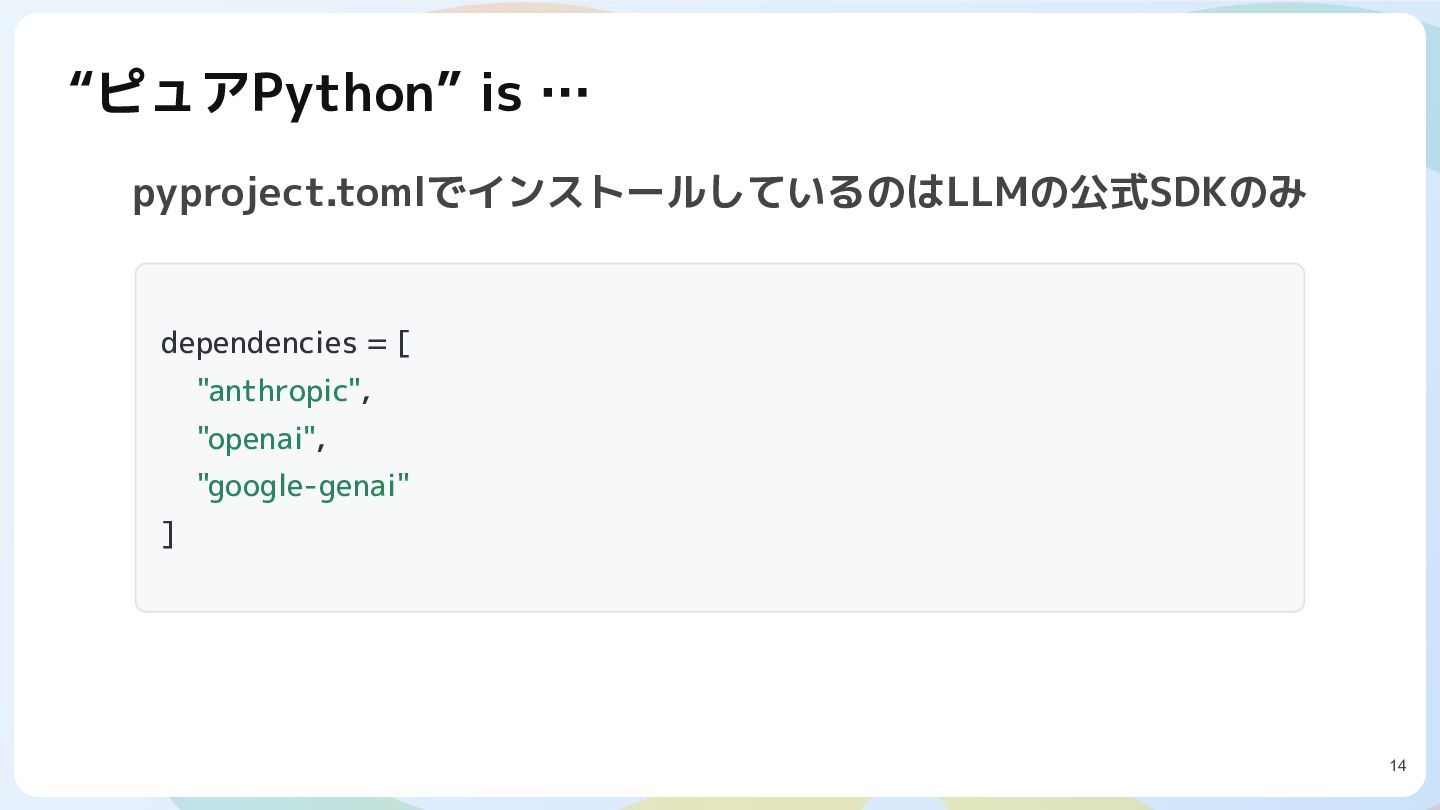Click the slide title "ピュアPython" is …
This screenshot has width=1440, height=810.
pyautogui.click(x=330, y=95)
